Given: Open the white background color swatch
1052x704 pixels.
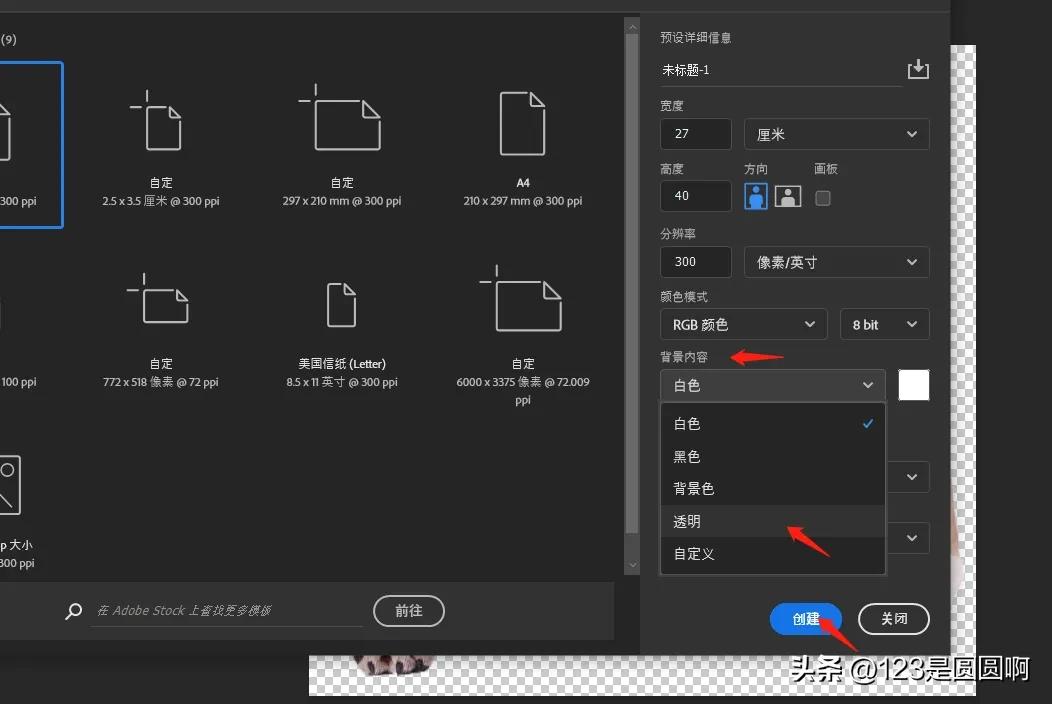Looking at the screenshot, I should (x=913, y=385).
